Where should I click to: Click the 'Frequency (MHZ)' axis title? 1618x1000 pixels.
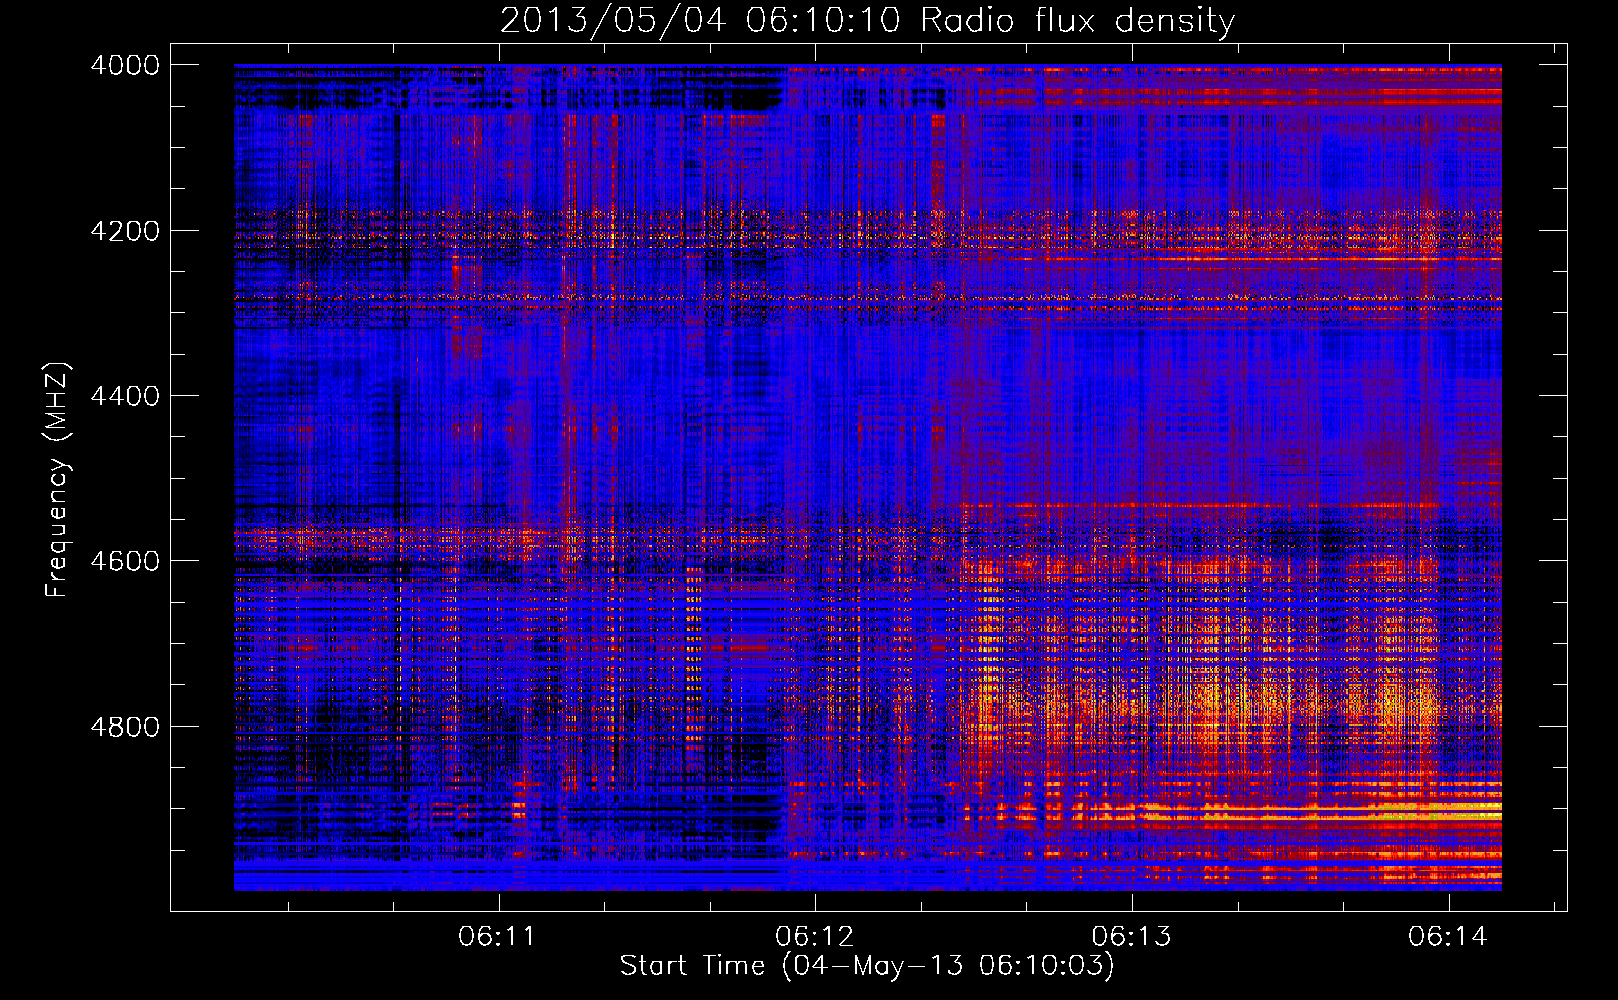coord(58,480)
